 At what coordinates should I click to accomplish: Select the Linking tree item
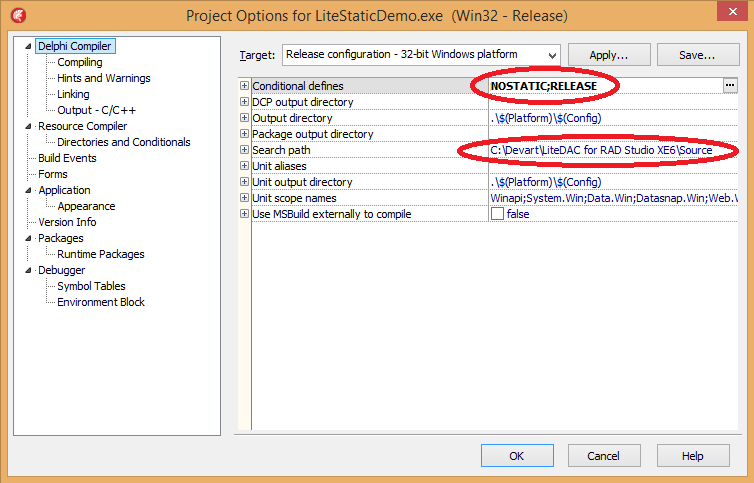click(x=73, y=94)
